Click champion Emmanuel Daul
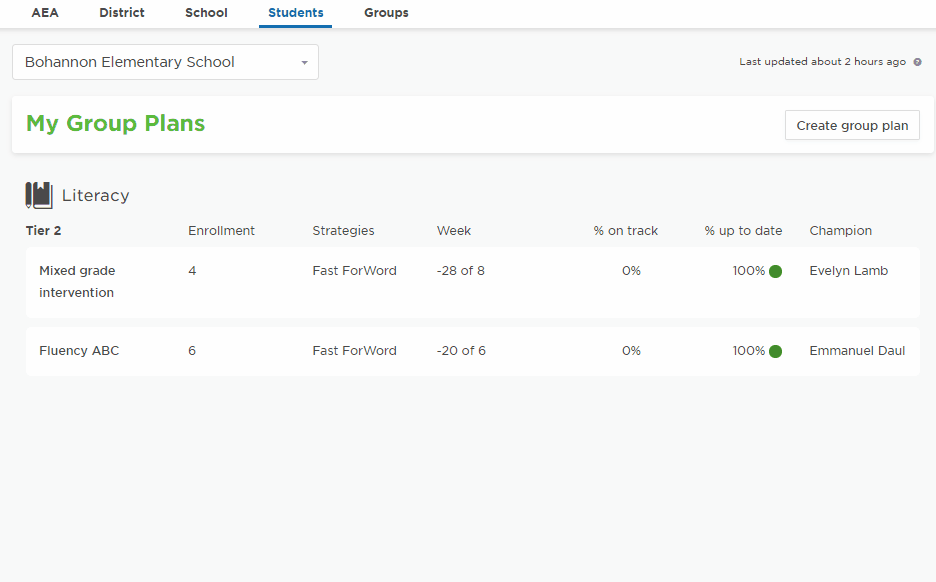936x582 pixels. (x=857, y=351)
